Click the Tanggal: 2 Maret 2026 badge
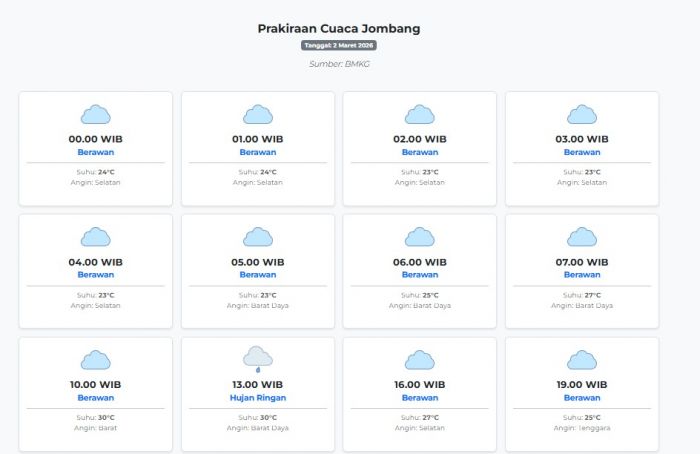700x454 pixels. (338, 46)
